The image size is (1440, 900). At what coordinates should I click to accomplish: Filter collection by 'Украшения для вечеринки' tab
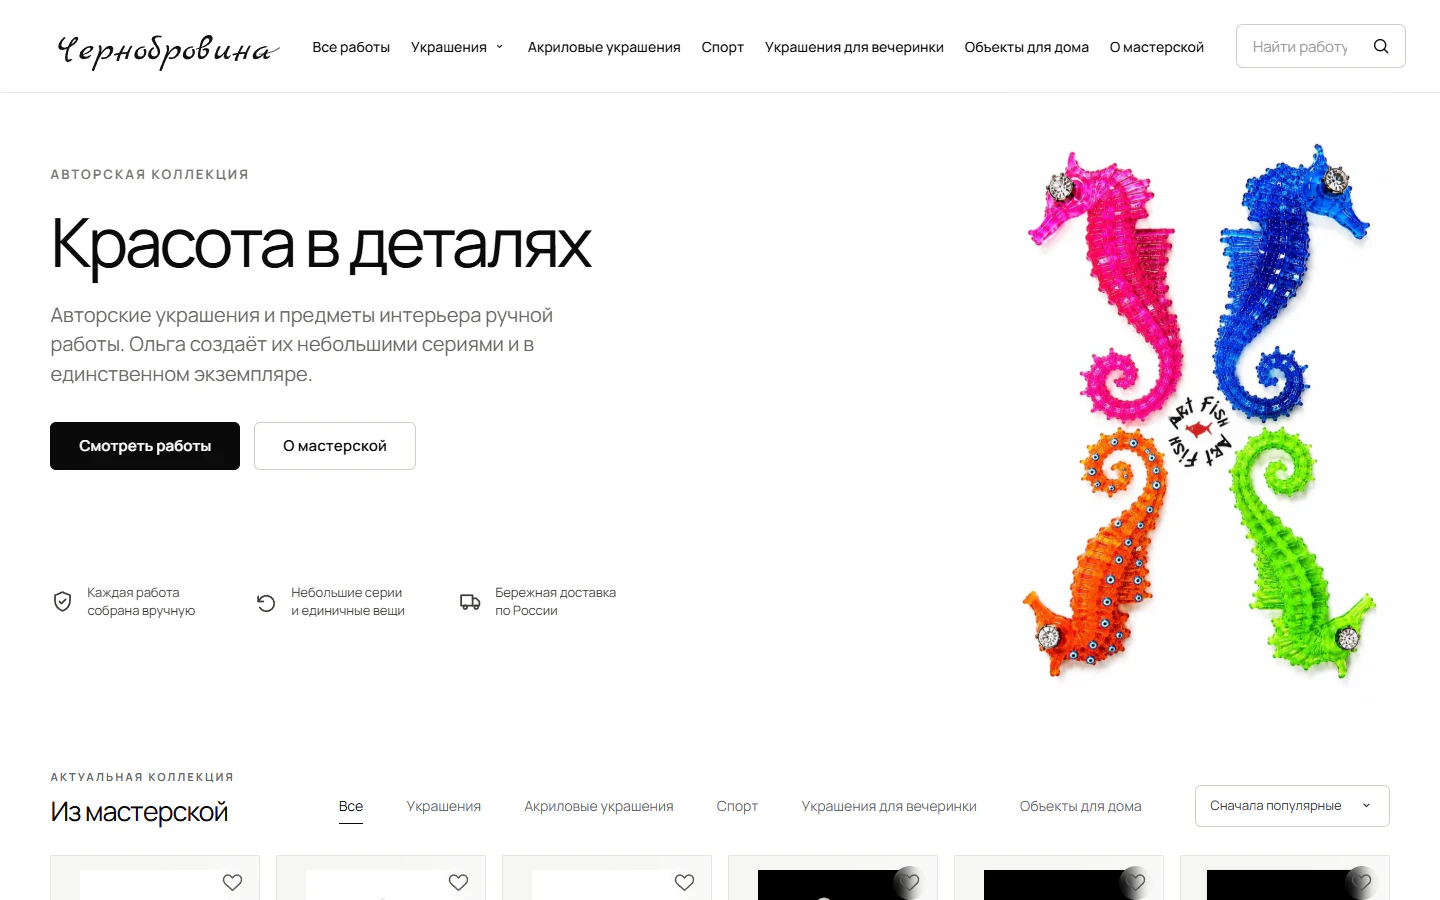click(889, 806)
